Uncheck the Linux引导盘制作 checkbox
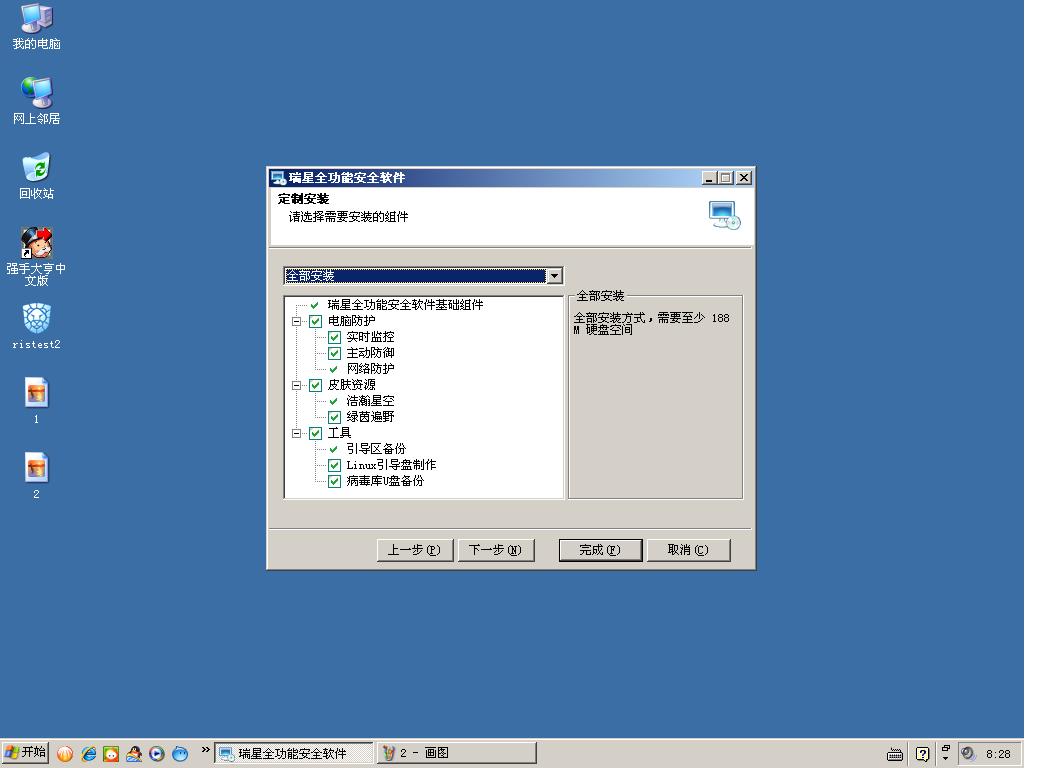This screenshot has width=1064, height=768. point(335,465)
